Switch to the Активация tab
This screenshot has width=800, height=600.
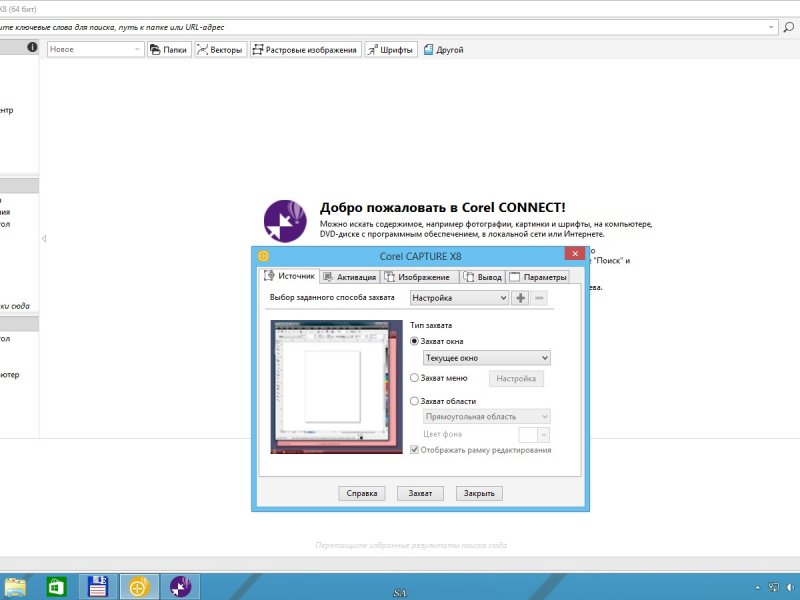click(x=351, y=277)
